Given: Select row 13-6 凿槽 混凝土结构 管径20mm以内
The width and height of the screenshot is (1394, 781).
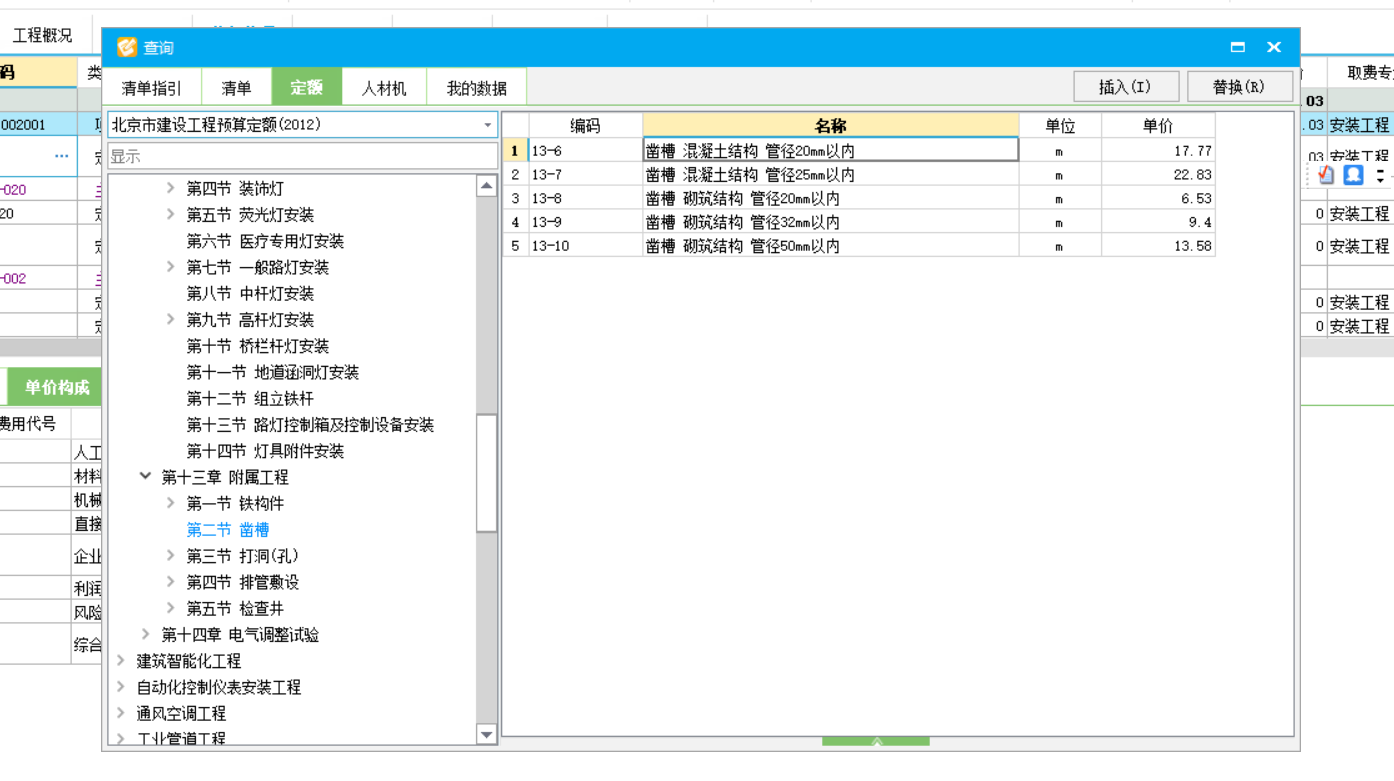Looking at the screenshot, I should click(859, 150).
